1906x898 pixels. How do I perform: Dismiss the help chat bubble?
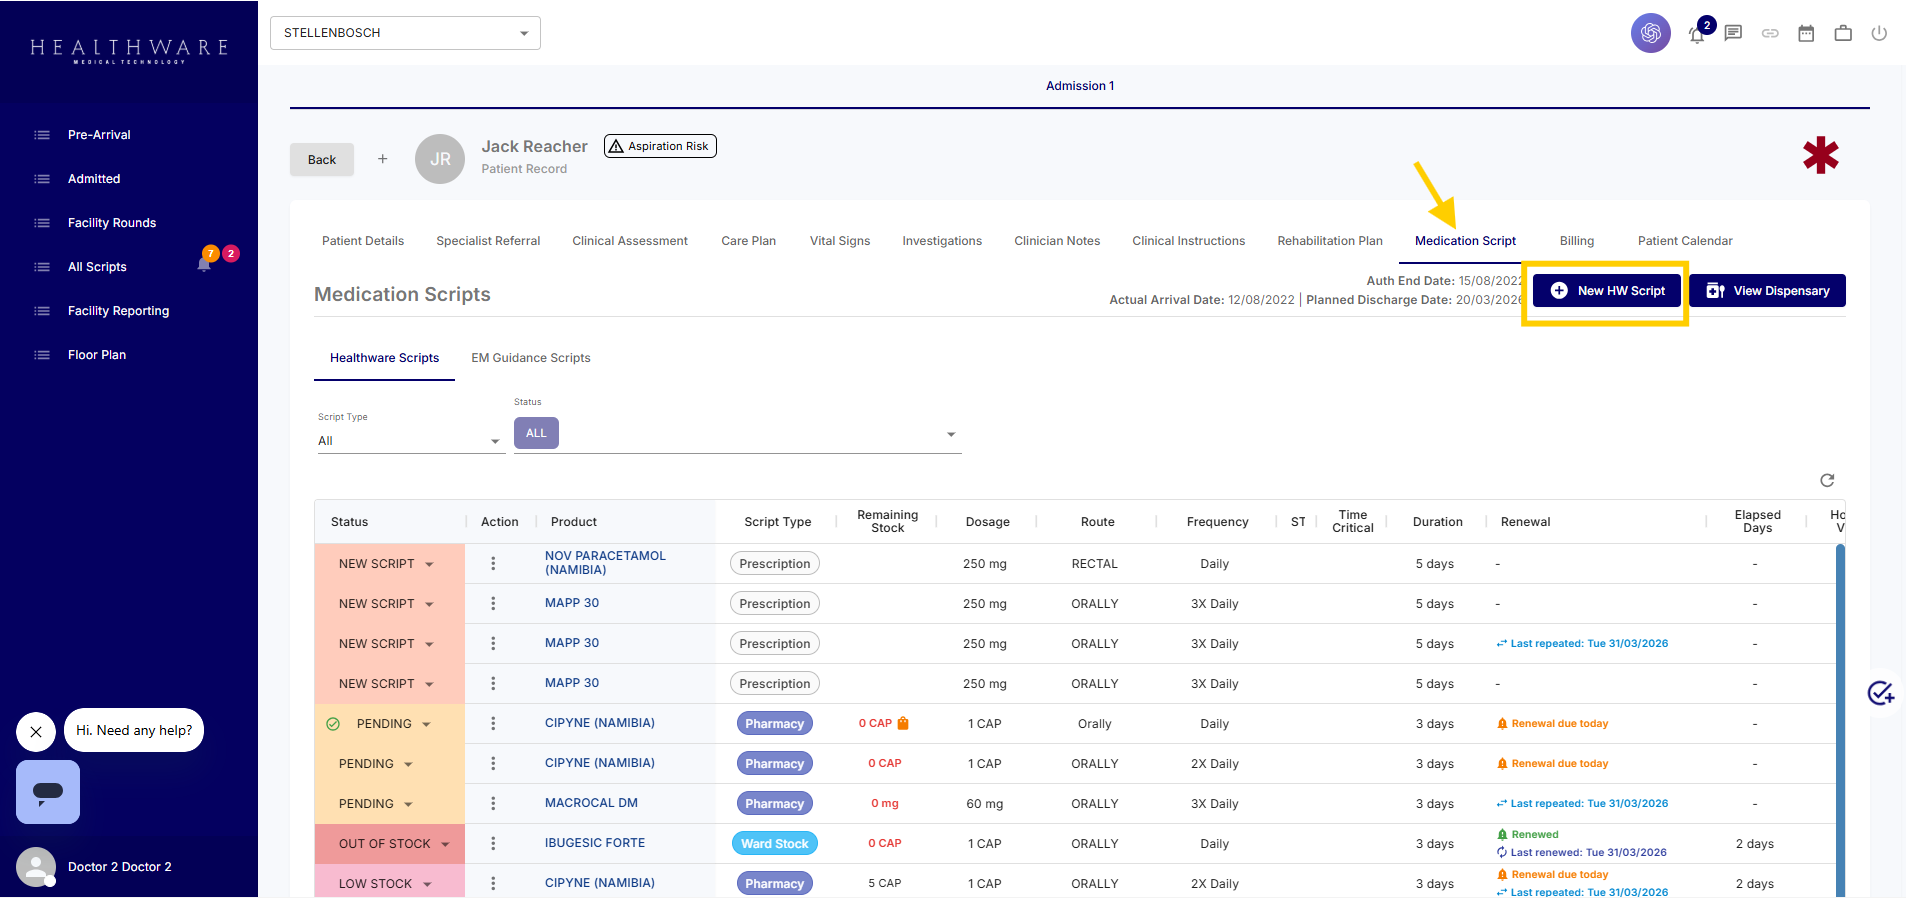36,731
